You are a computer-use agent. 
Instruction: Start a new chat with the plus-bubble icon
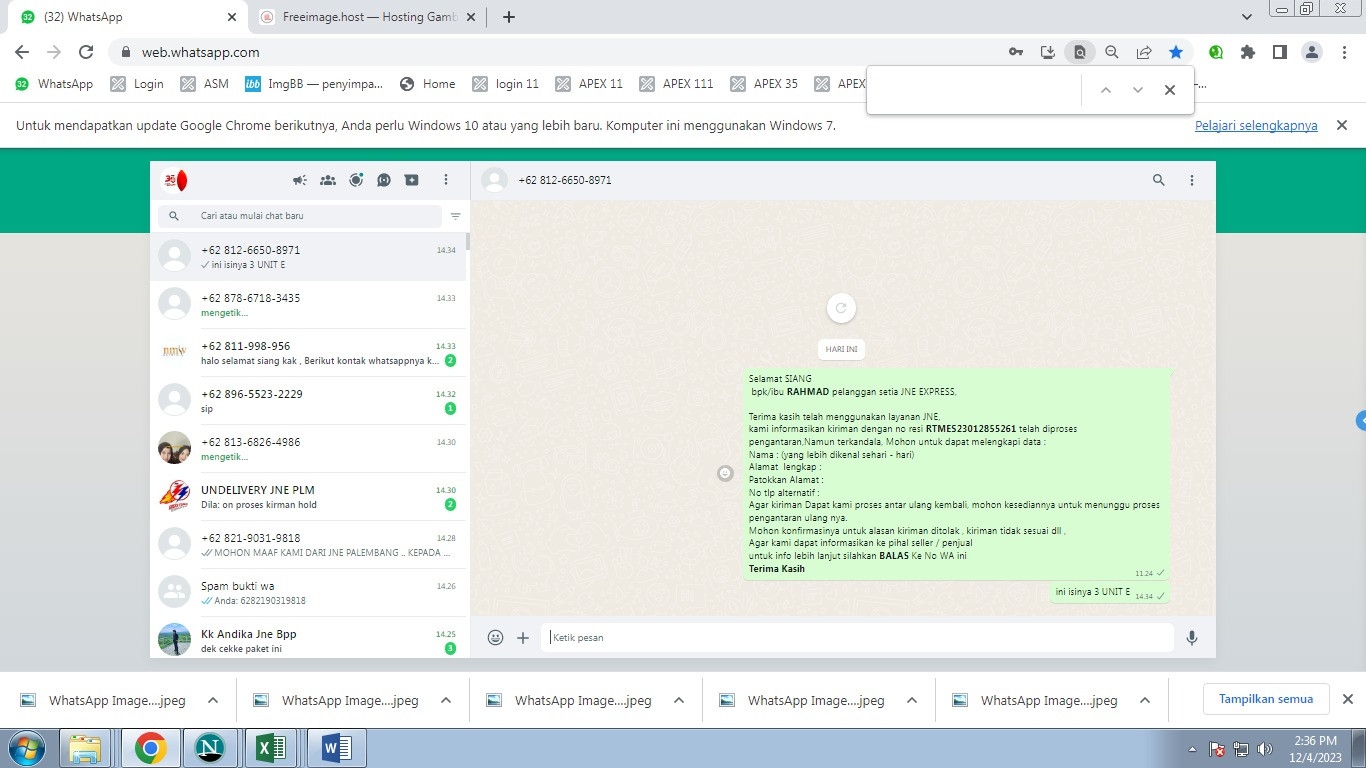click(x=411, y=180)
